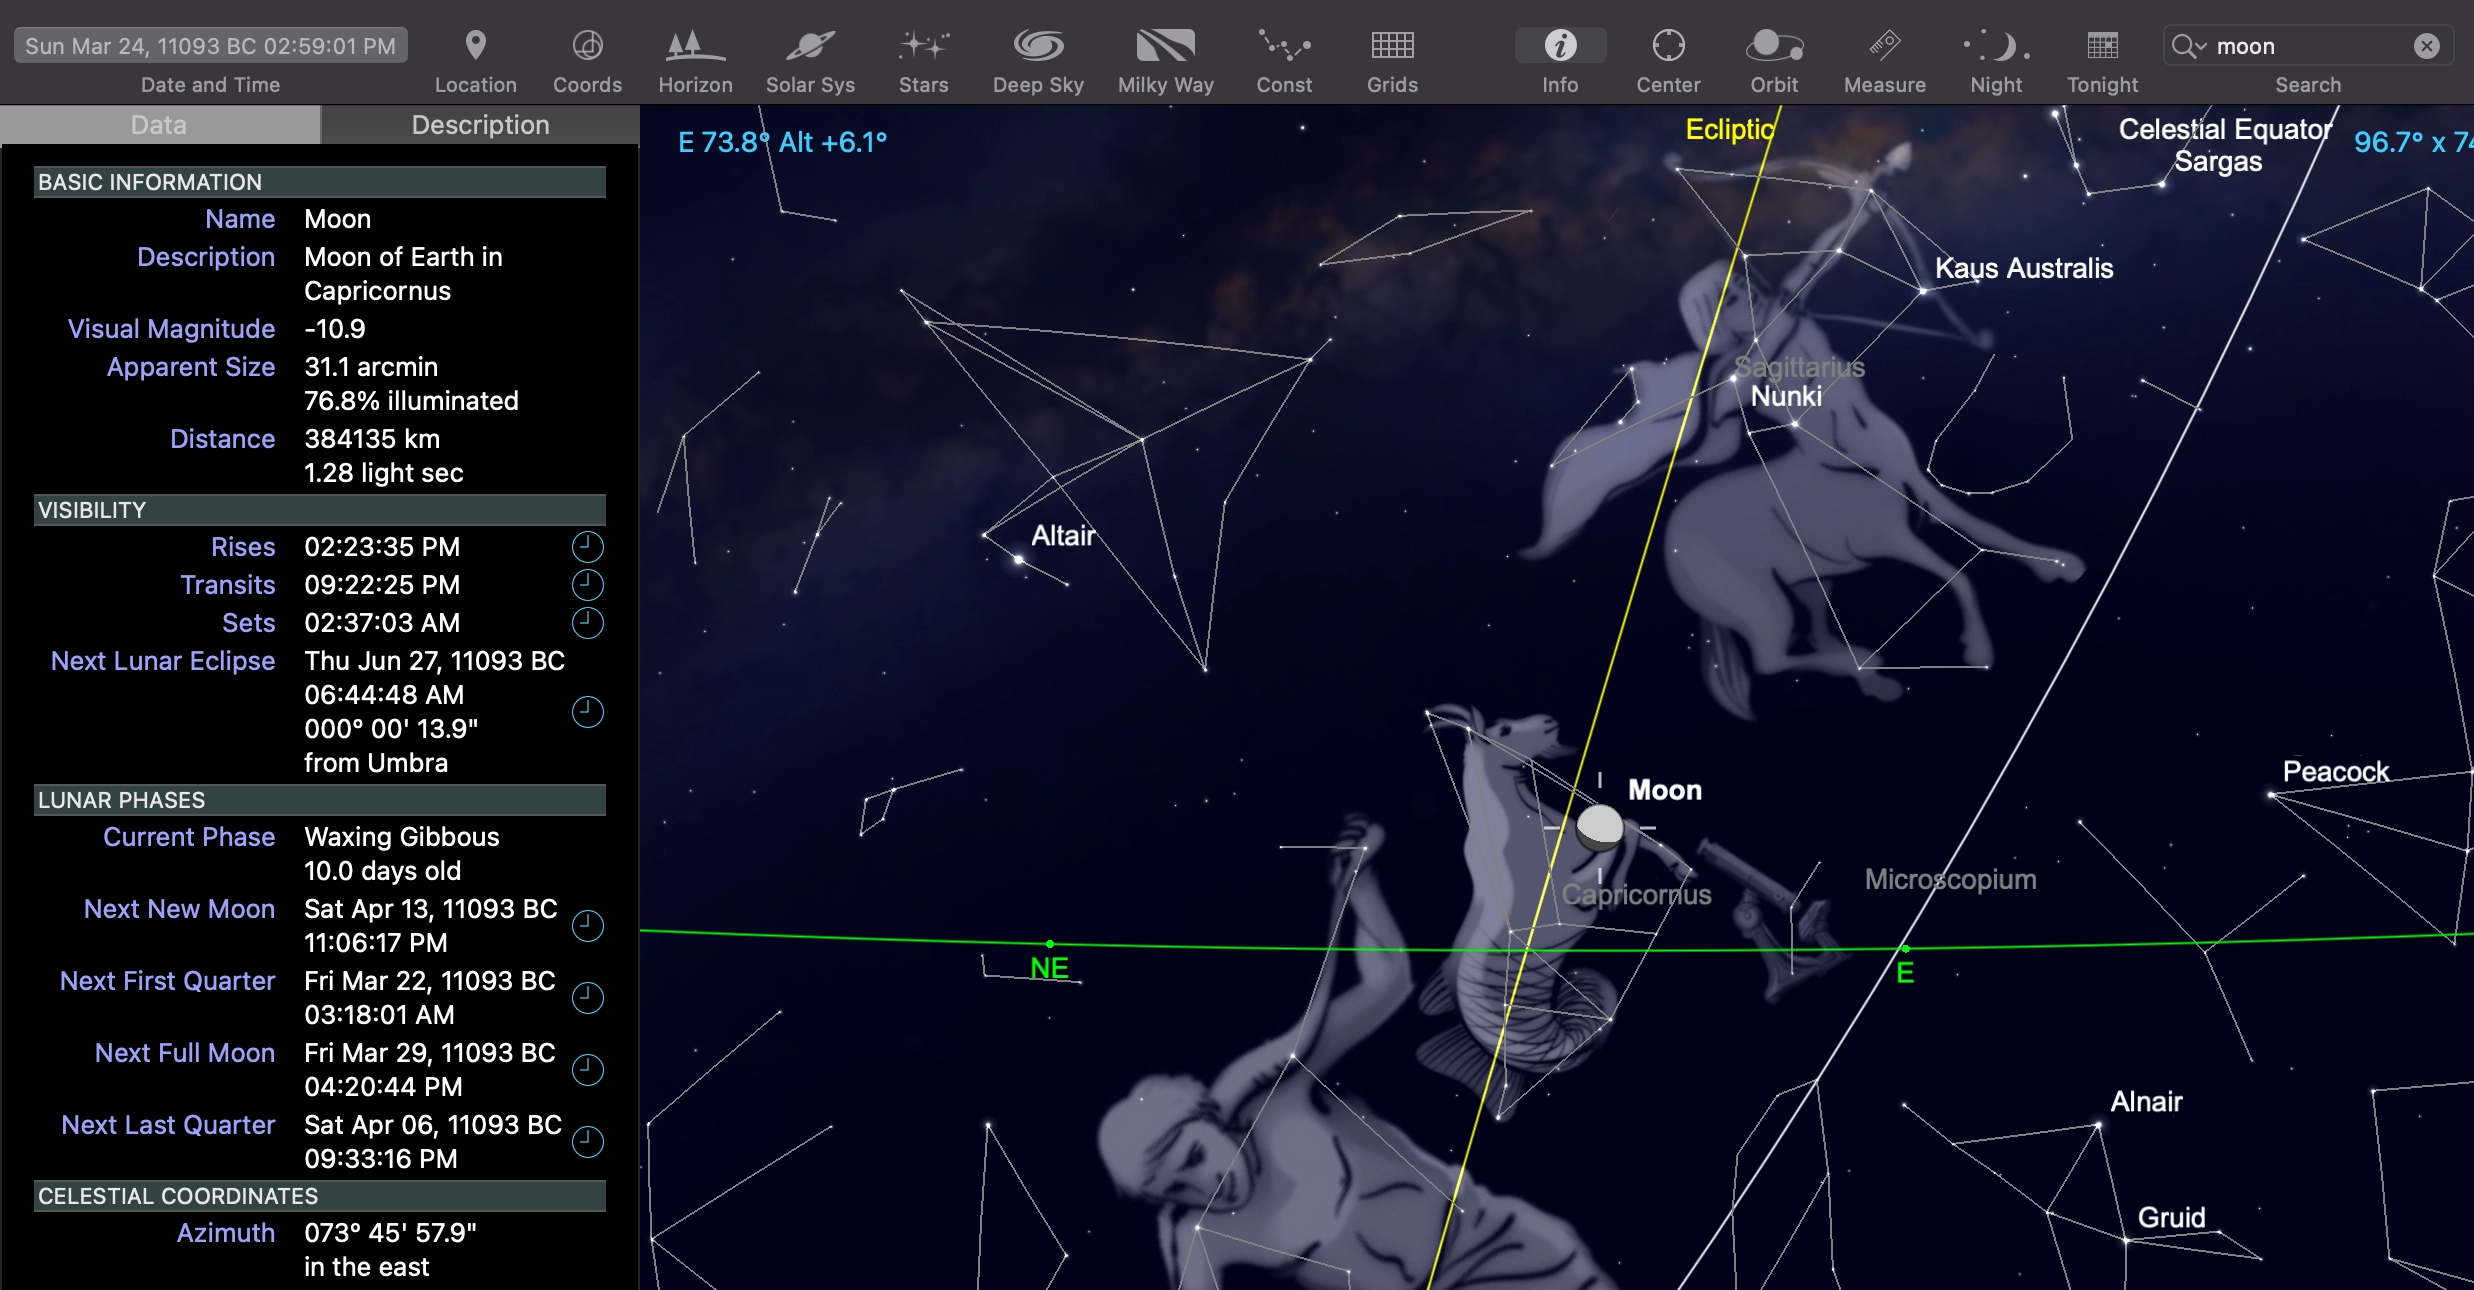Select the Data tab
The height and width of the screenshot is (1290, 2474).
[x=159, y=125]
